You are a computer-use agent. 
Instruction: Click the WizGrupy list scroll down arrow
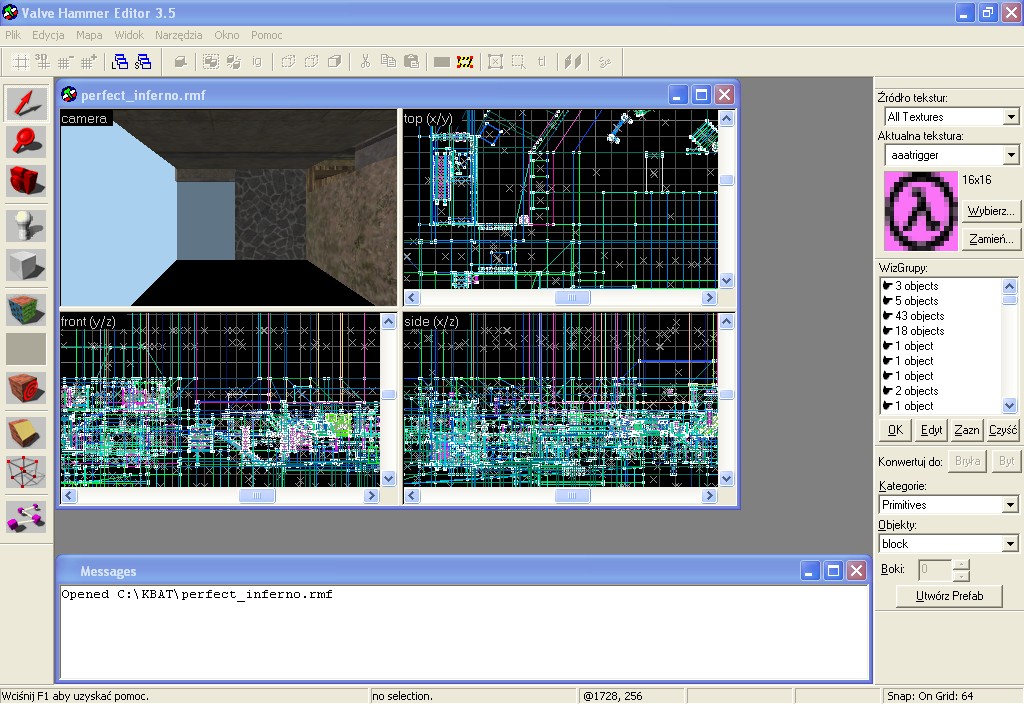tap(1009, 406)
